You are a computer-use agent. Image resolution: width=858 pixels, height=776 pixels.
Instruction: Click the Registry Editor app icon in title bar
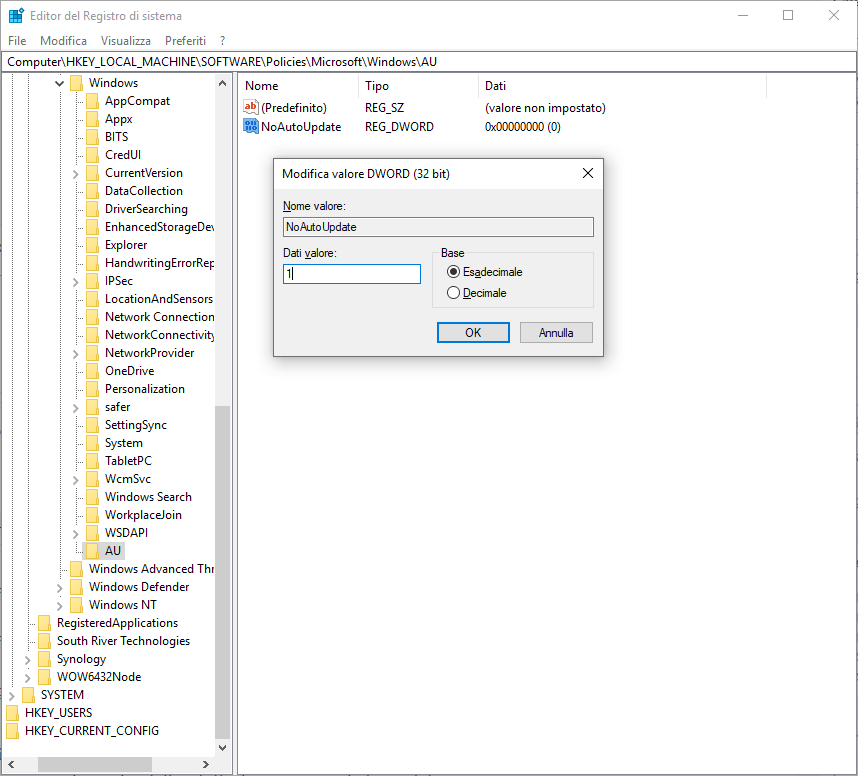(x=16, y=15)
